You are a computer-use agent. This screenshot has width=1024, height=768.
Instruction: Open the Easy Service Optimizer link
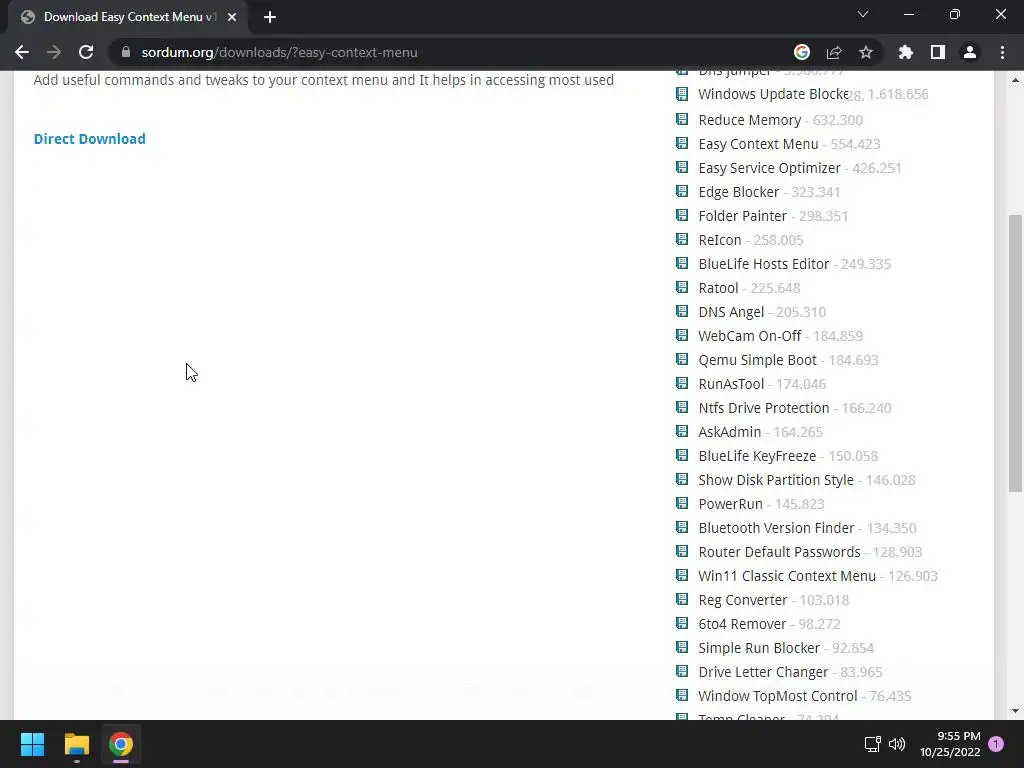click(x=769, y=168)
